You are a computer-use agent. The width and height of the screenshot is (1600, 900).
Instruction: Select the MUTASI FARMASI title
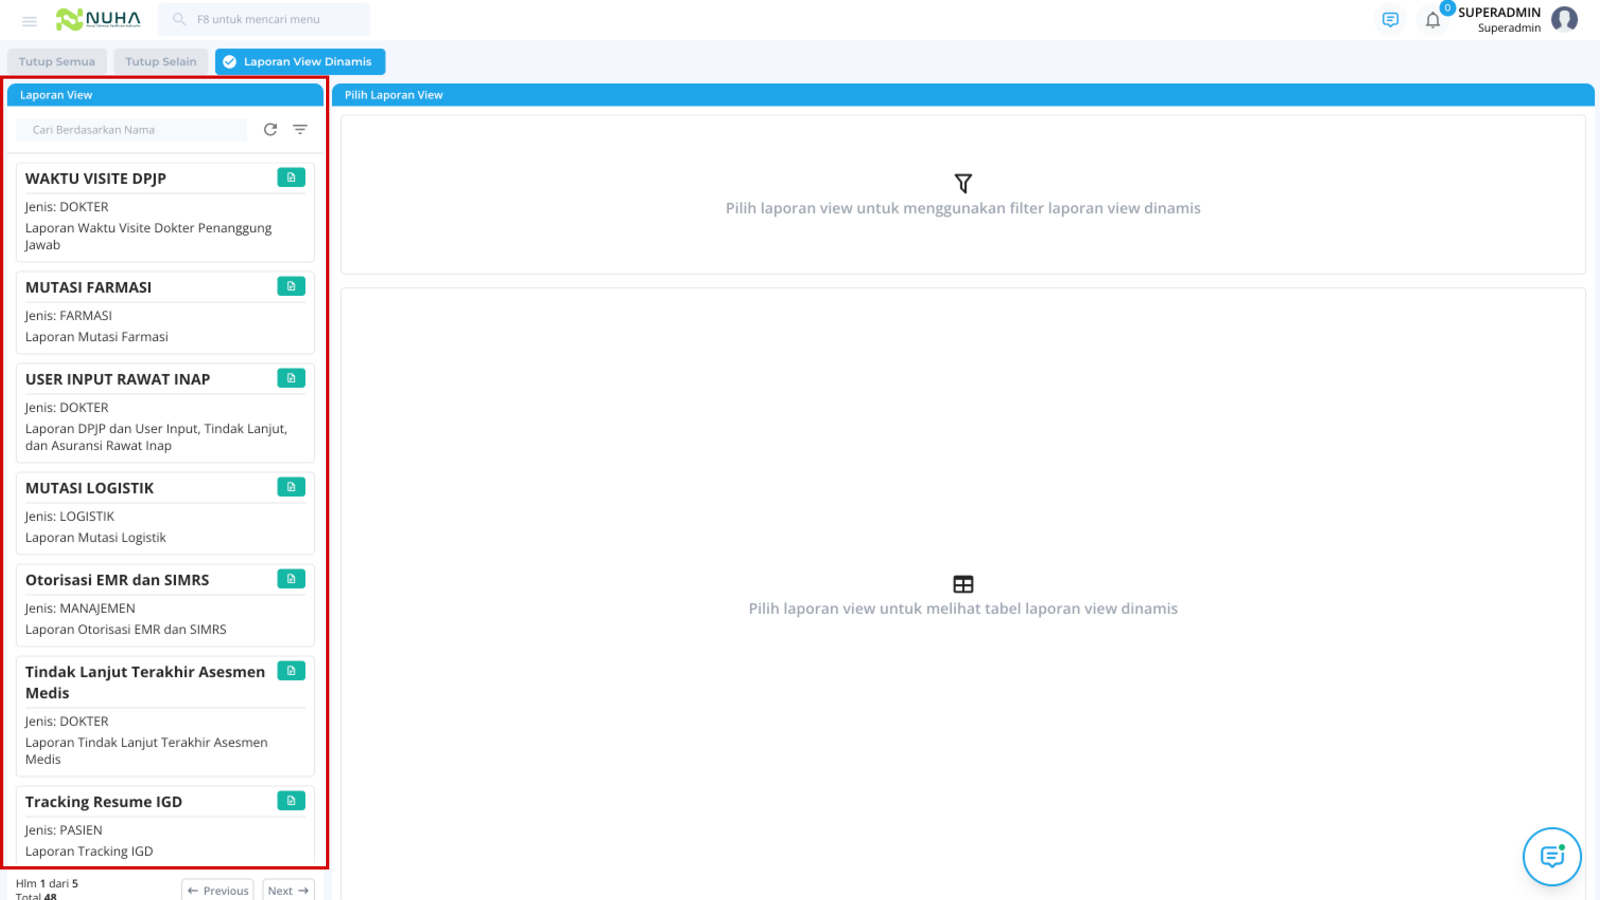click(89, 288)
